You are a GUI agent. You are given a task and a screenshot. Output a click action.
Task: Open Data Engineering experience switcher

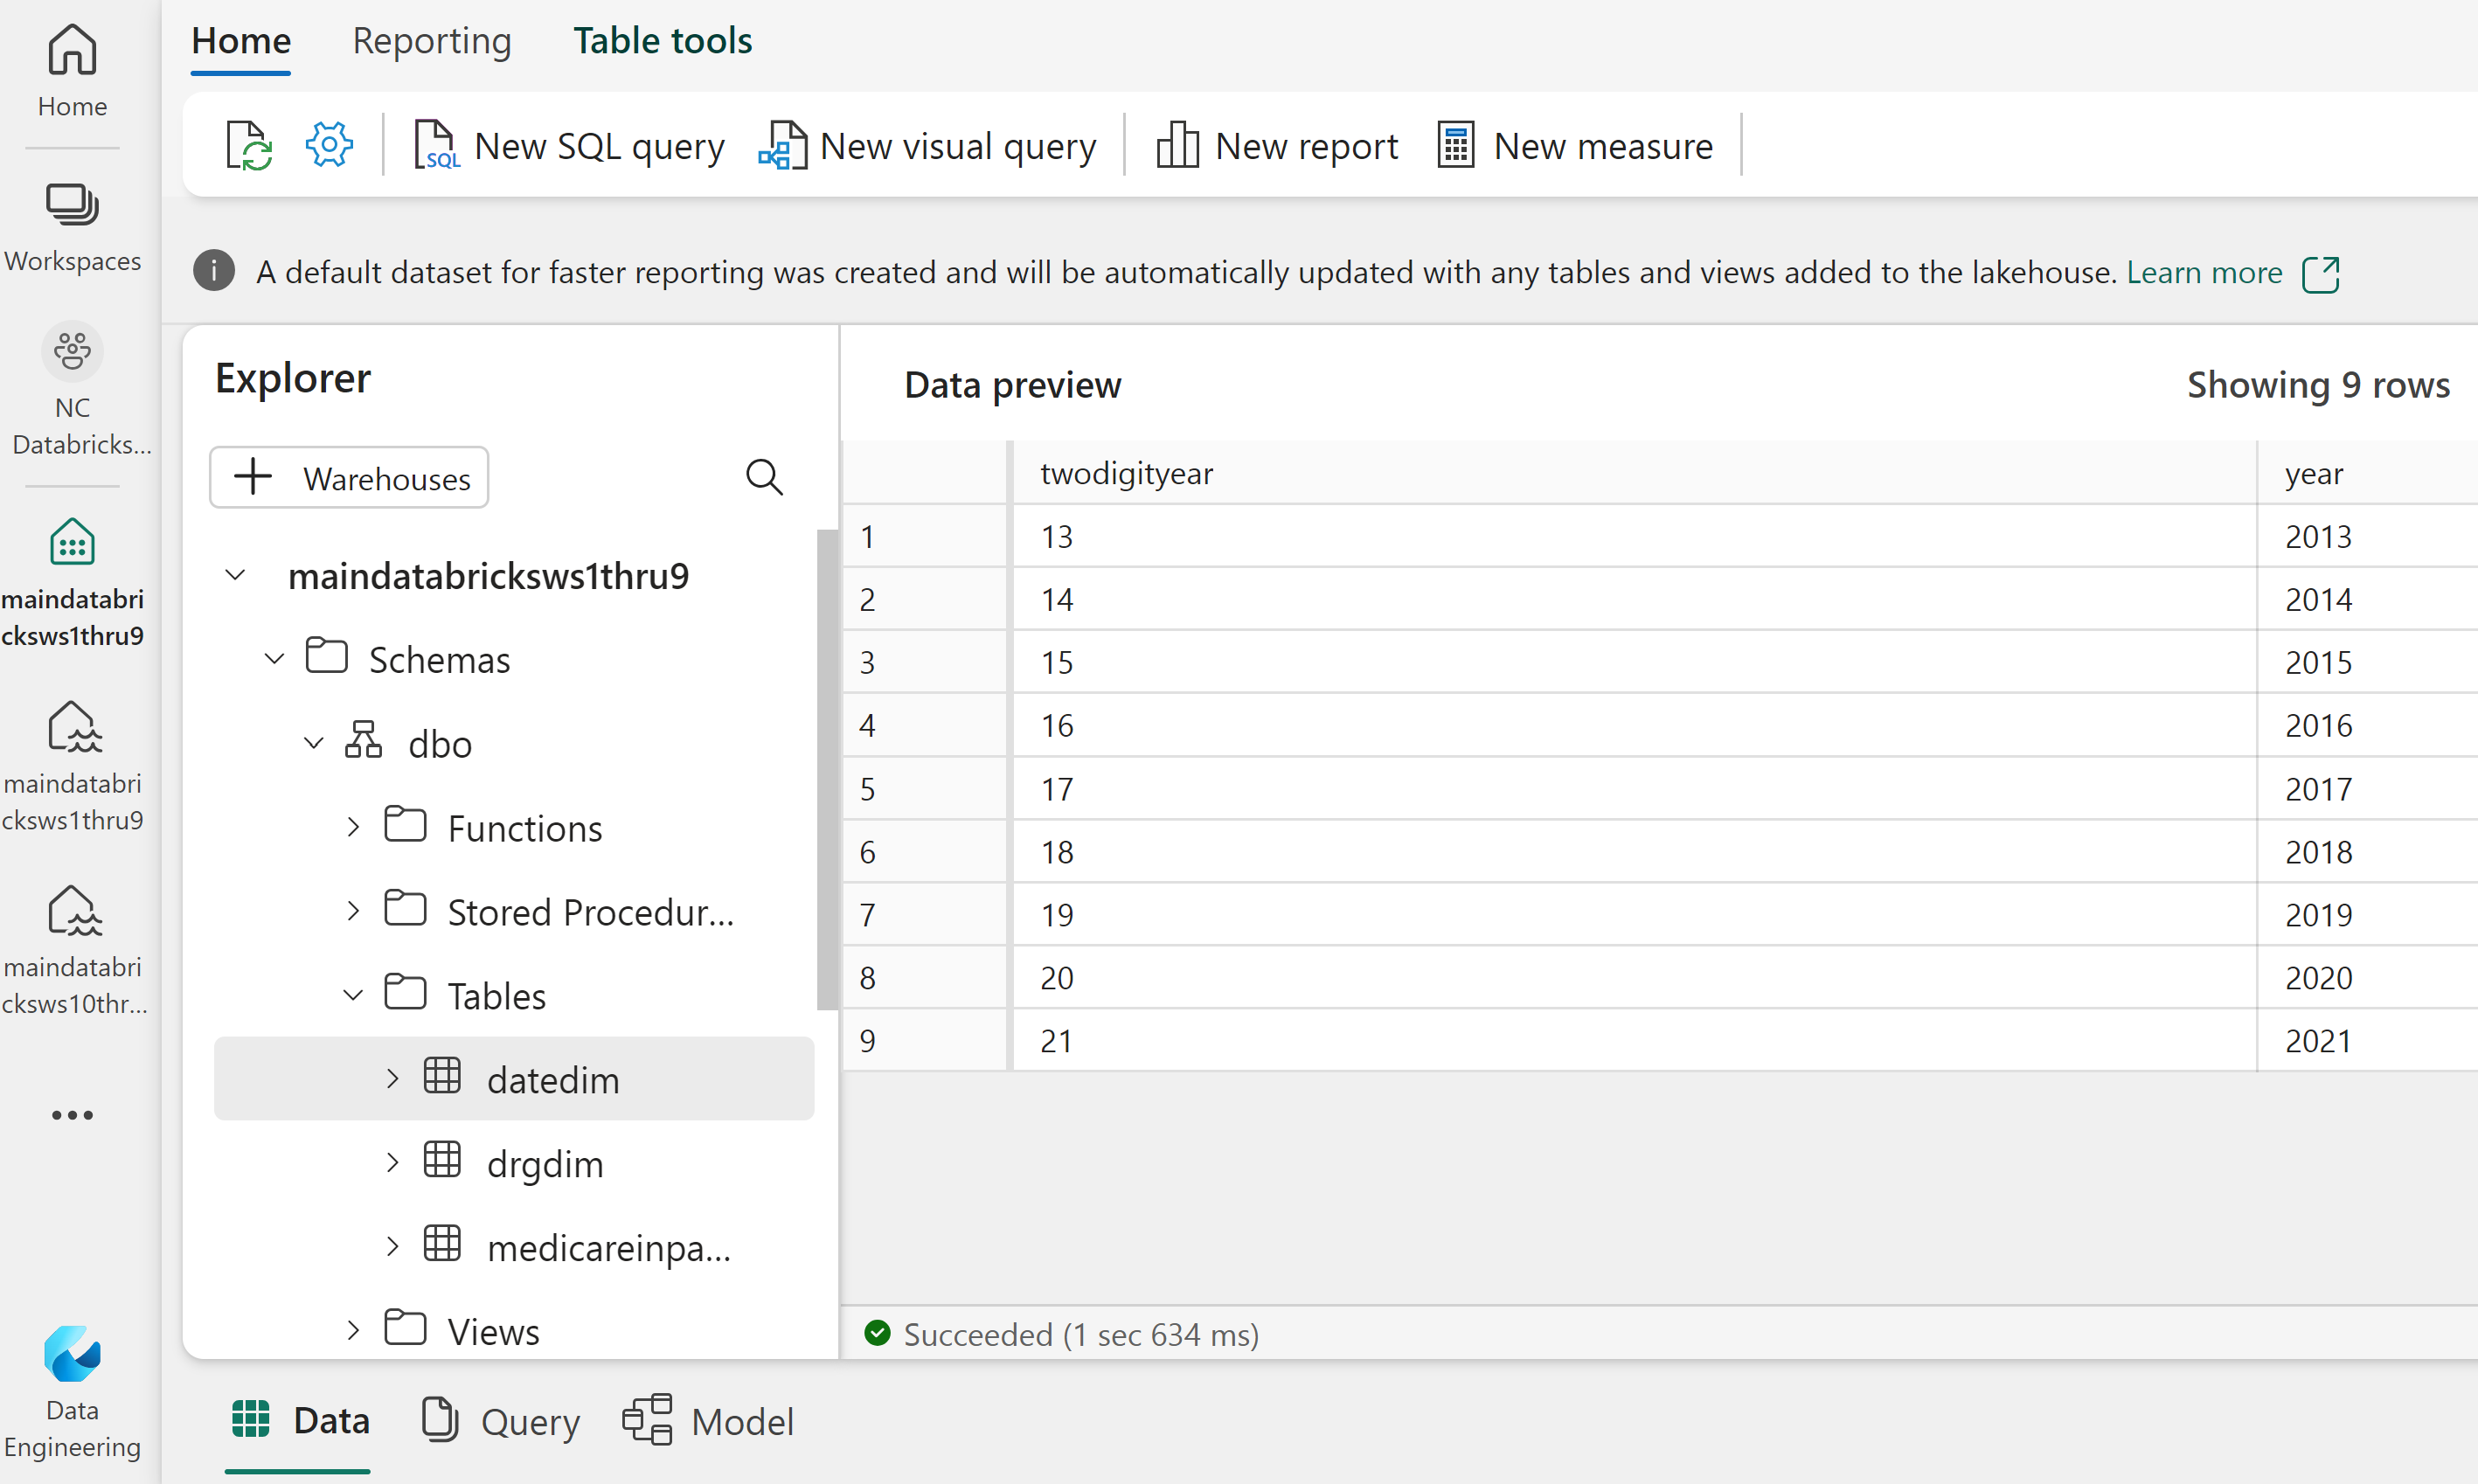72,1390
